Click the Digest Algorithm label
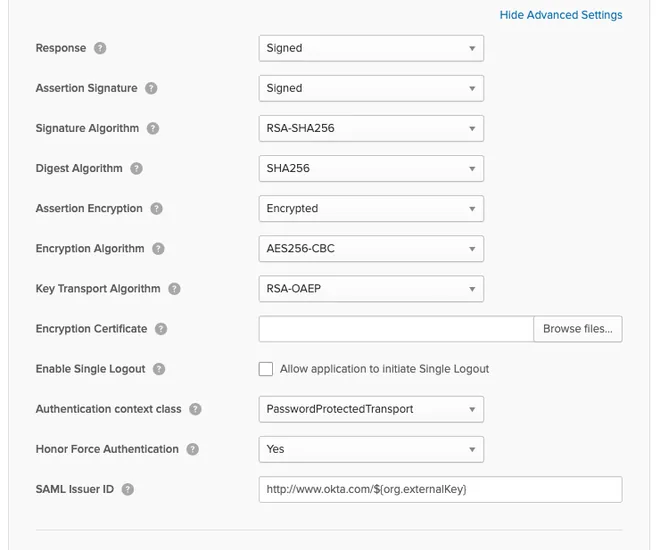The height and width of the screenshot is (550, 660). point(79,168)
